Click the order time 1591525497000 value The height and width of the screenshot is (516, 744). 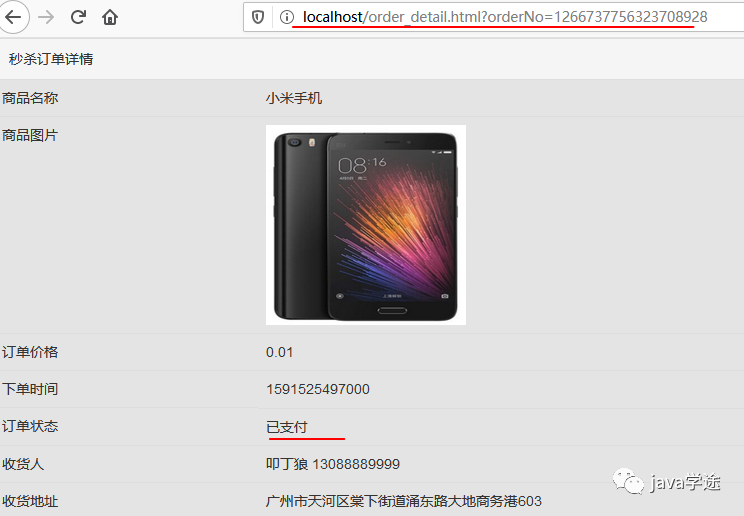coord(317,389)
